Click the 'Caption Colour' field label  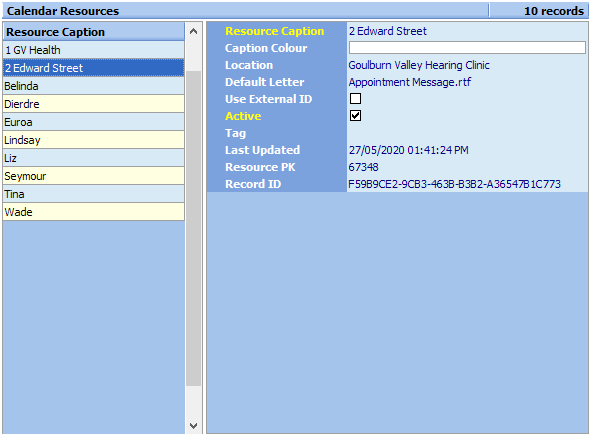(x=266, y=48)
